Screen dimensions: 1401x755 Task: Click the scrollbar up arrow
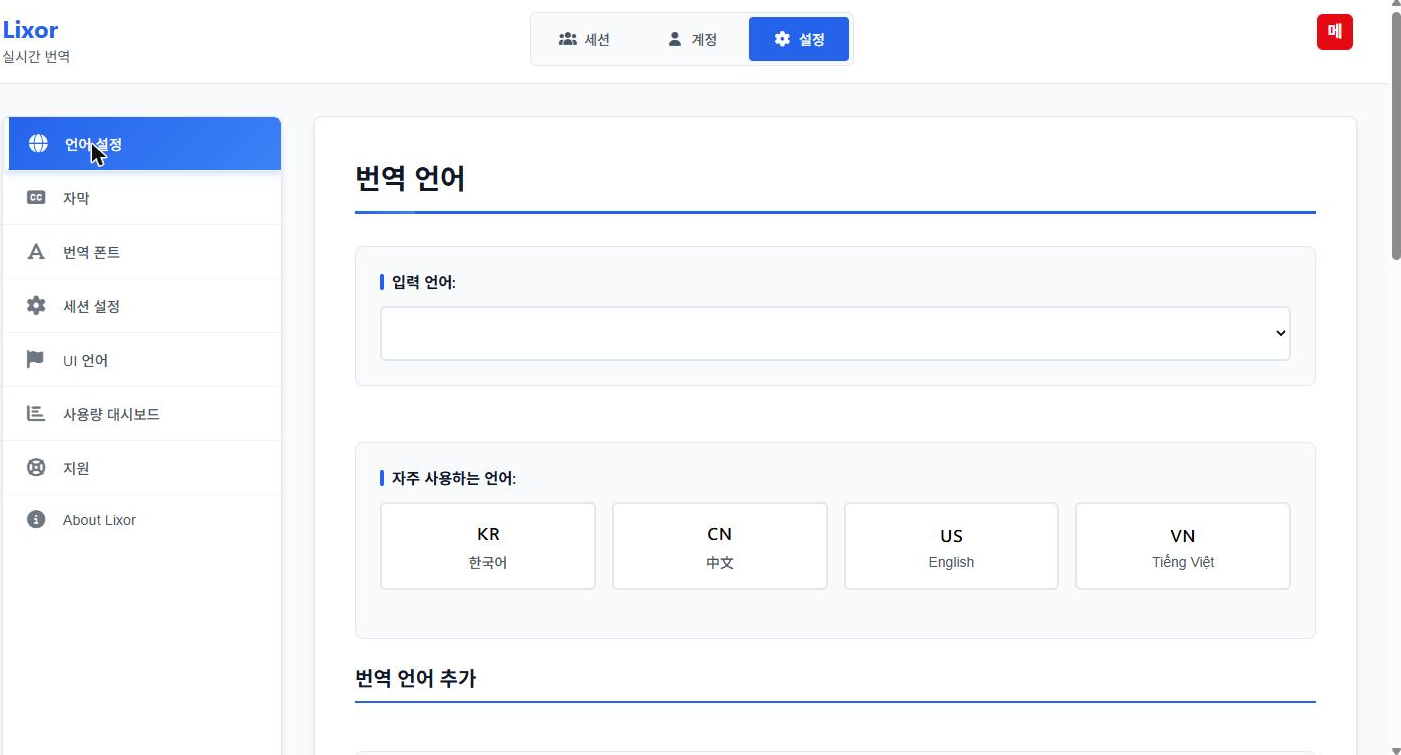1395,5
